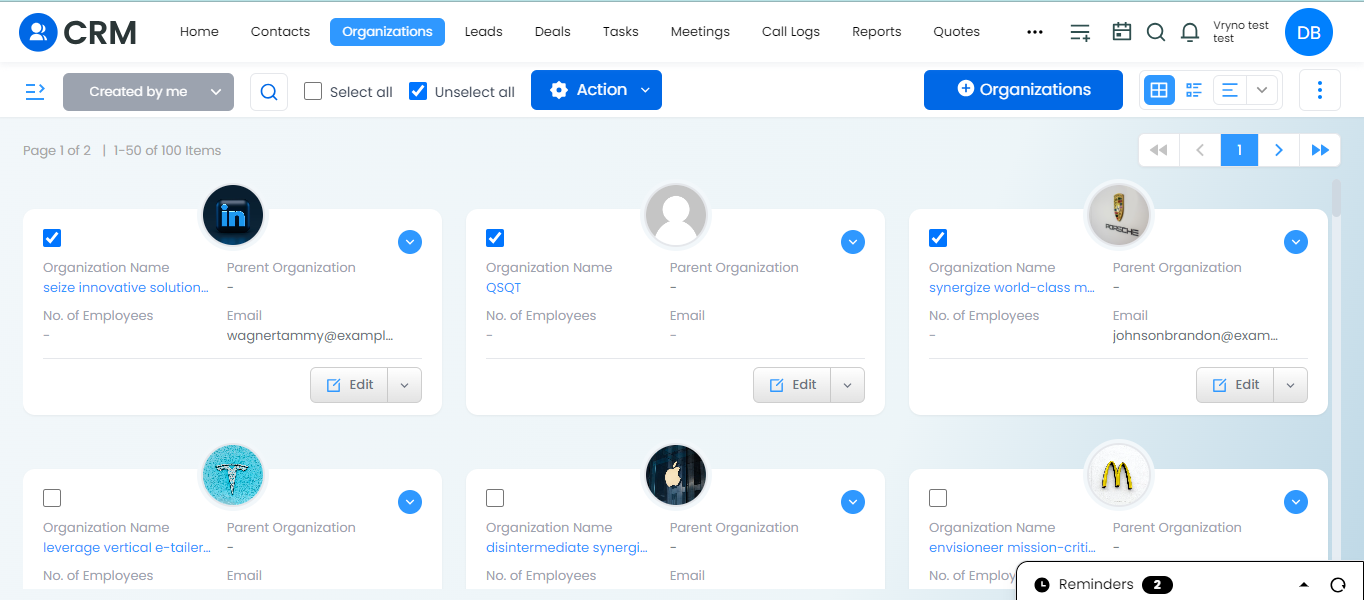
Task: Uncheck the synergize world-class card checkbox
Action: 938,238
